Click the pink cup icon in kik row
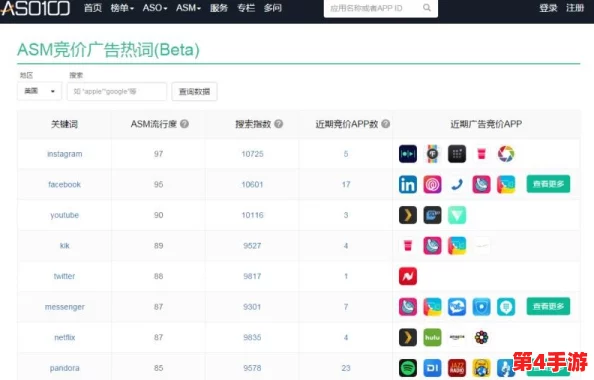This screenshot has width=594, height=380. 408,246
